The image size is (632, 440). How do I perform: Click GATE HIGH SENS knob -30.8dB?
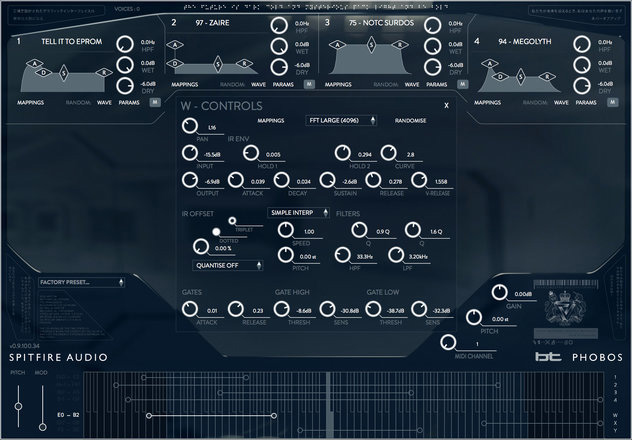click(x=327, y=309)
